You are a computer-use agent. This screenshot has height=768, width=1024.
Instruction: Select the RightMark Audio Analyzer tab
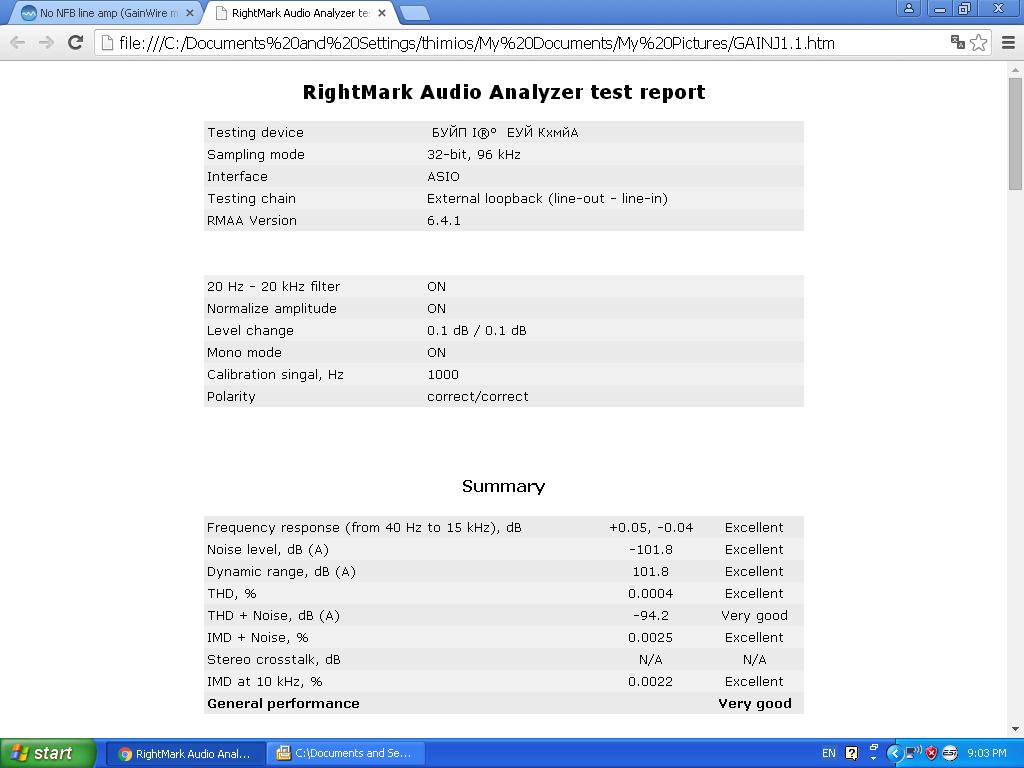tap(299, 13)
